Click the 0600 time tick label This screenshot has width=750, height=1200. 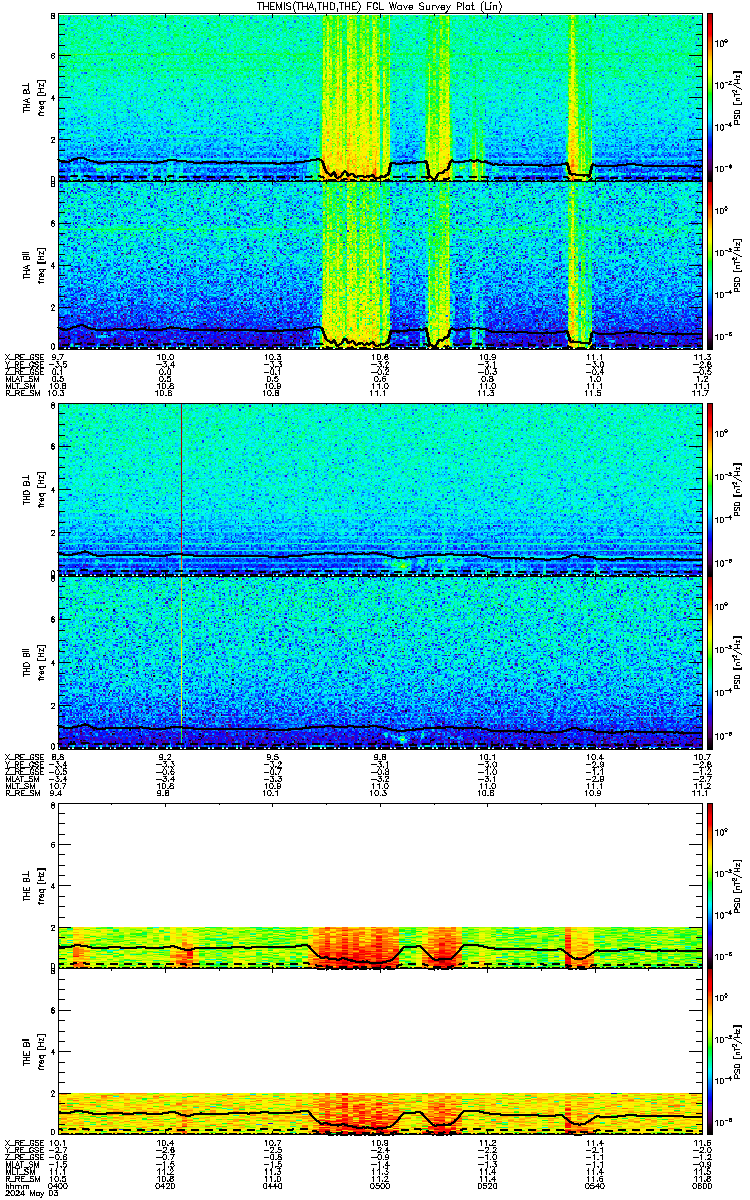[701, 1186]
